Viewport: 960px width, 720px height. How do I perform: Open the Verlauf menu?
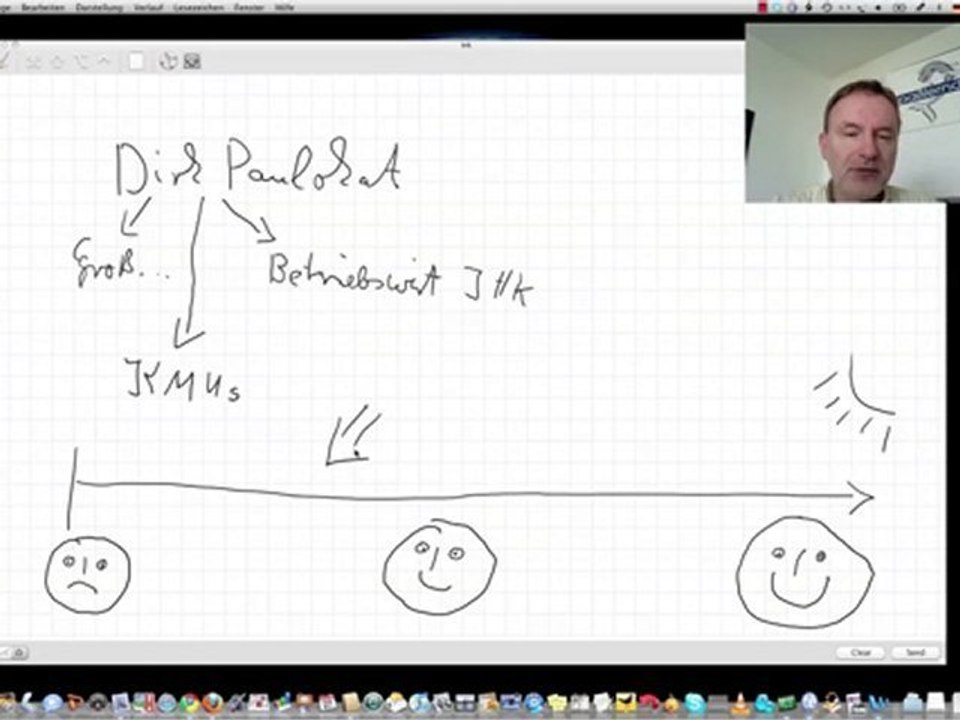tap(148, 7)
